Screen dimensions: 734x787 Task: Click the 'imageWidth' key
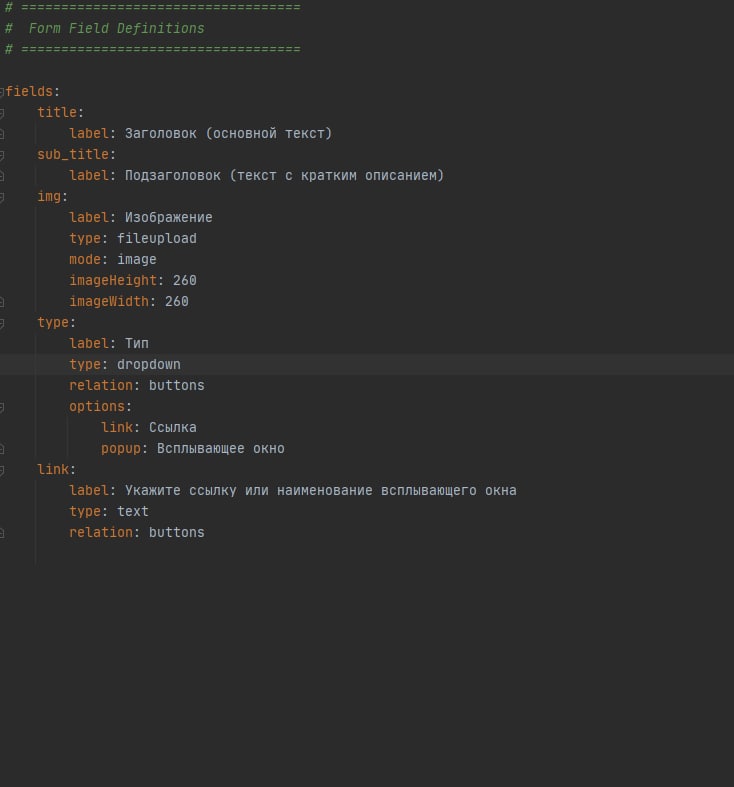pyautogui.click(x=109, y=302)
